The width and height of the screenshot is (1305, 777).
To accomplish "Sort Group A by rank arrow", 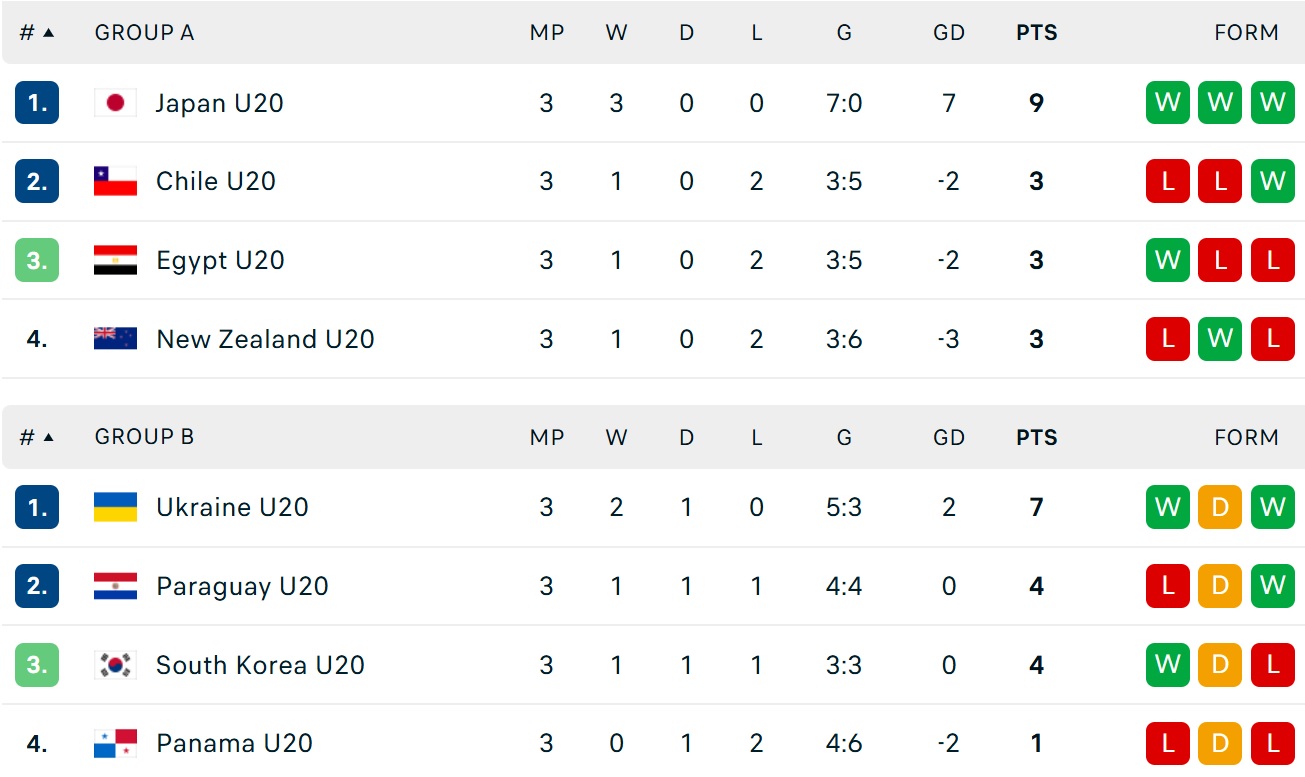I will point(48,33).
